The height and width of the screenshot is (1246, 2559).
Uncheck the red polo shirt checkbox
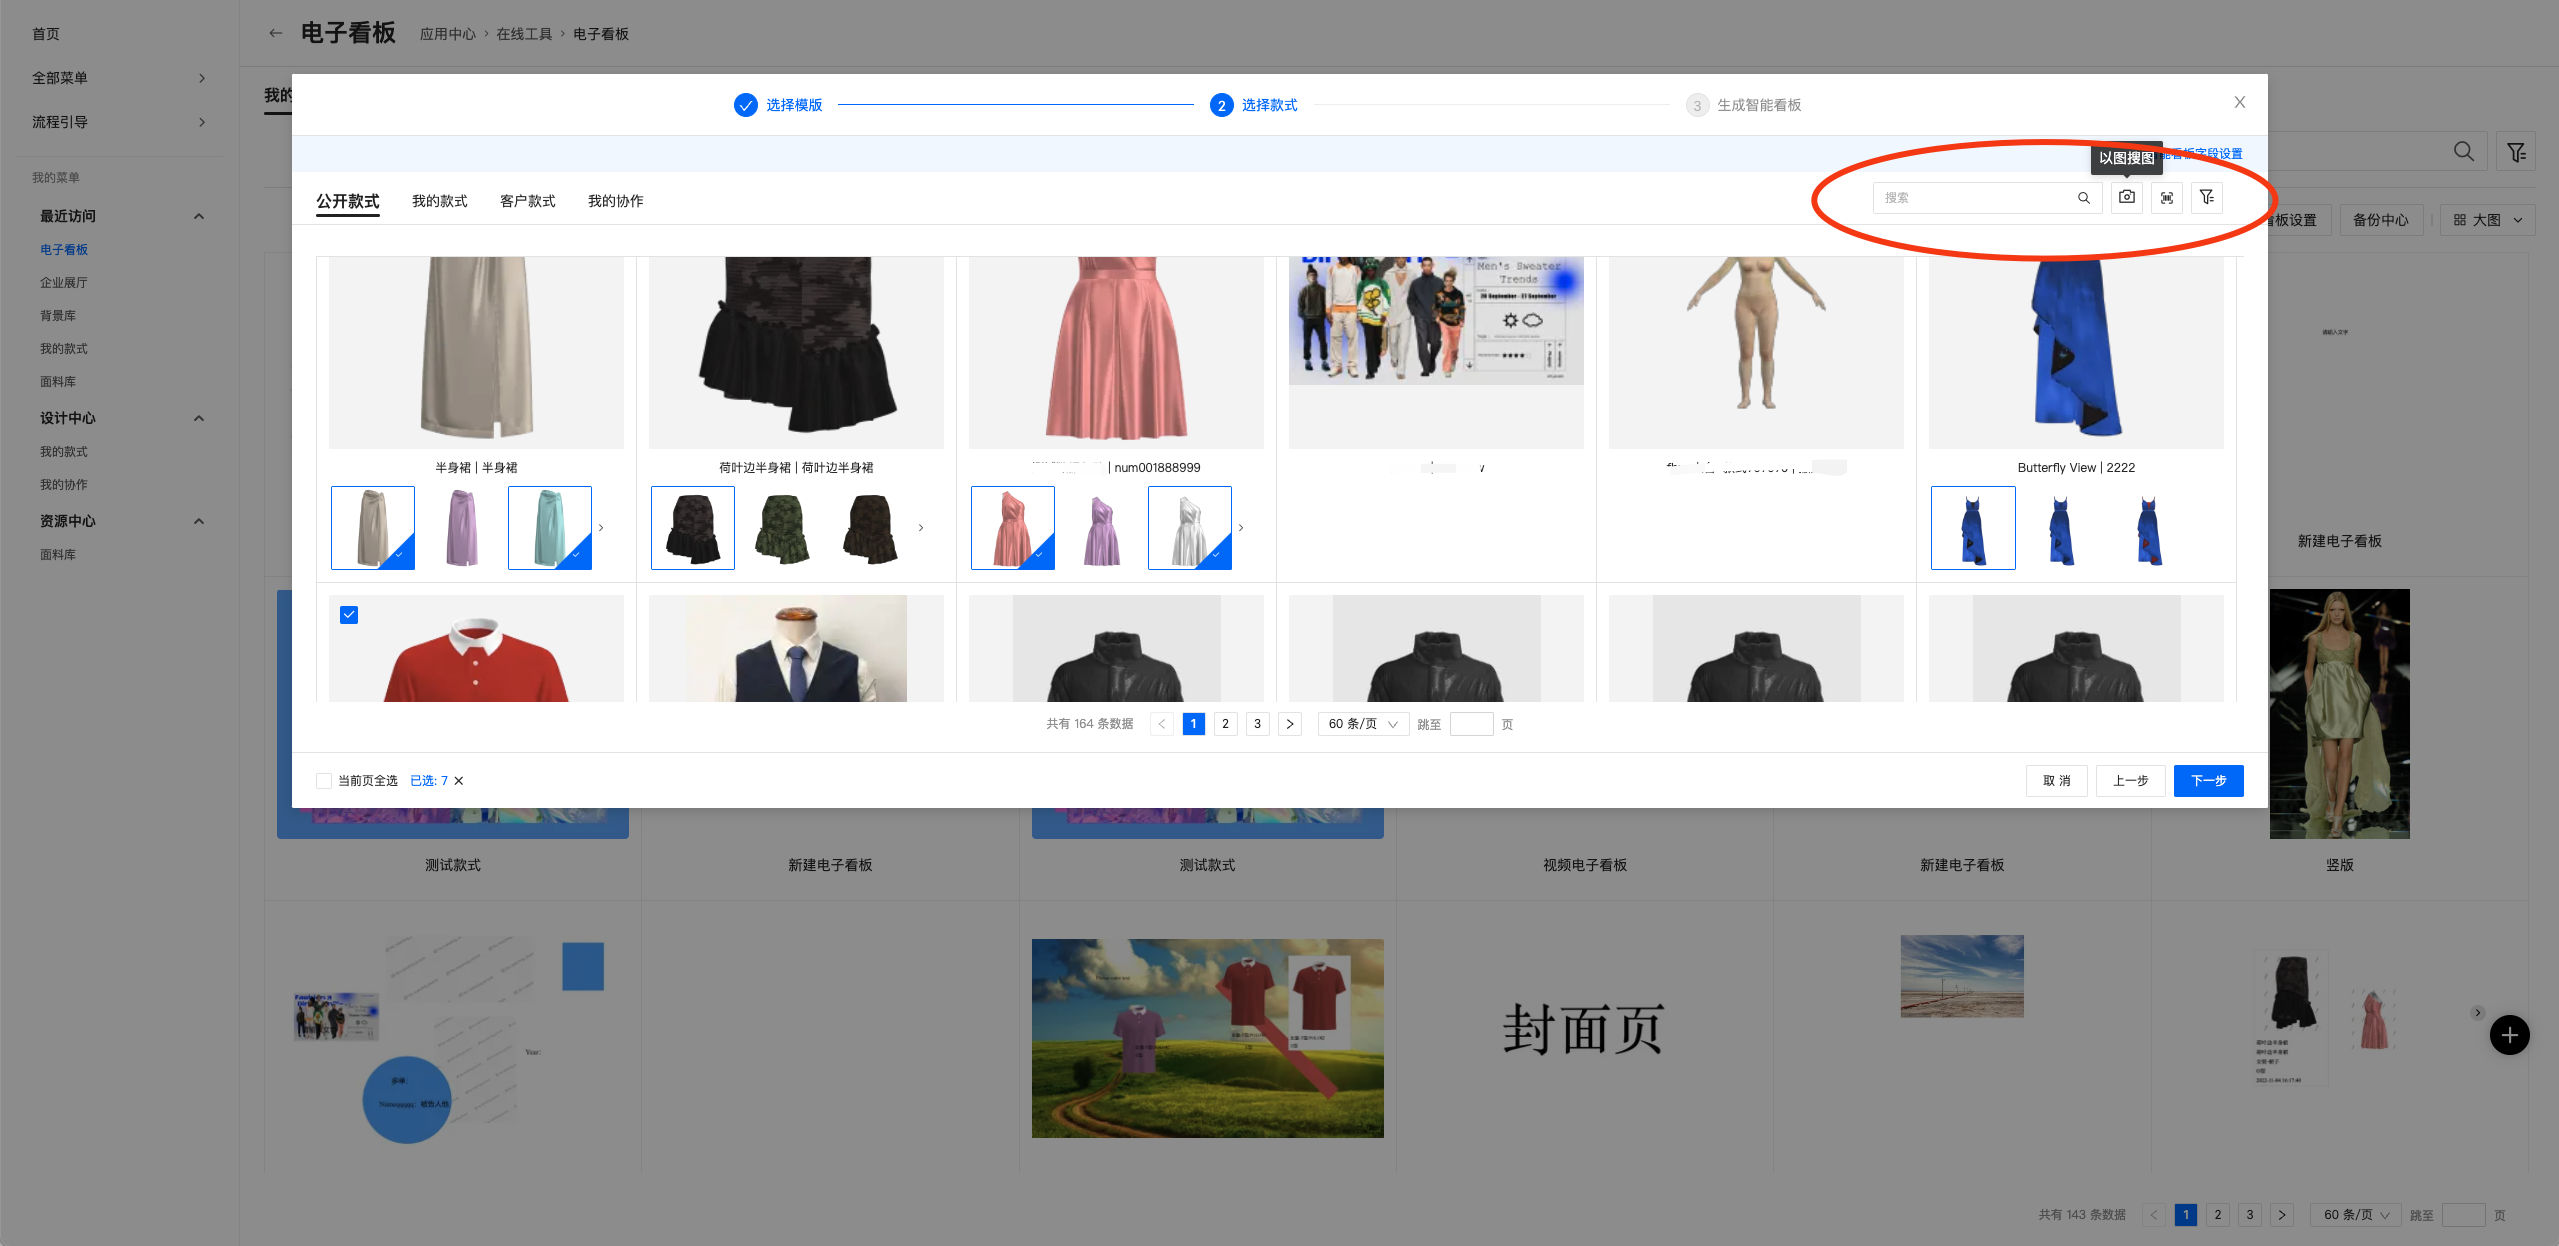click(349, 615)
